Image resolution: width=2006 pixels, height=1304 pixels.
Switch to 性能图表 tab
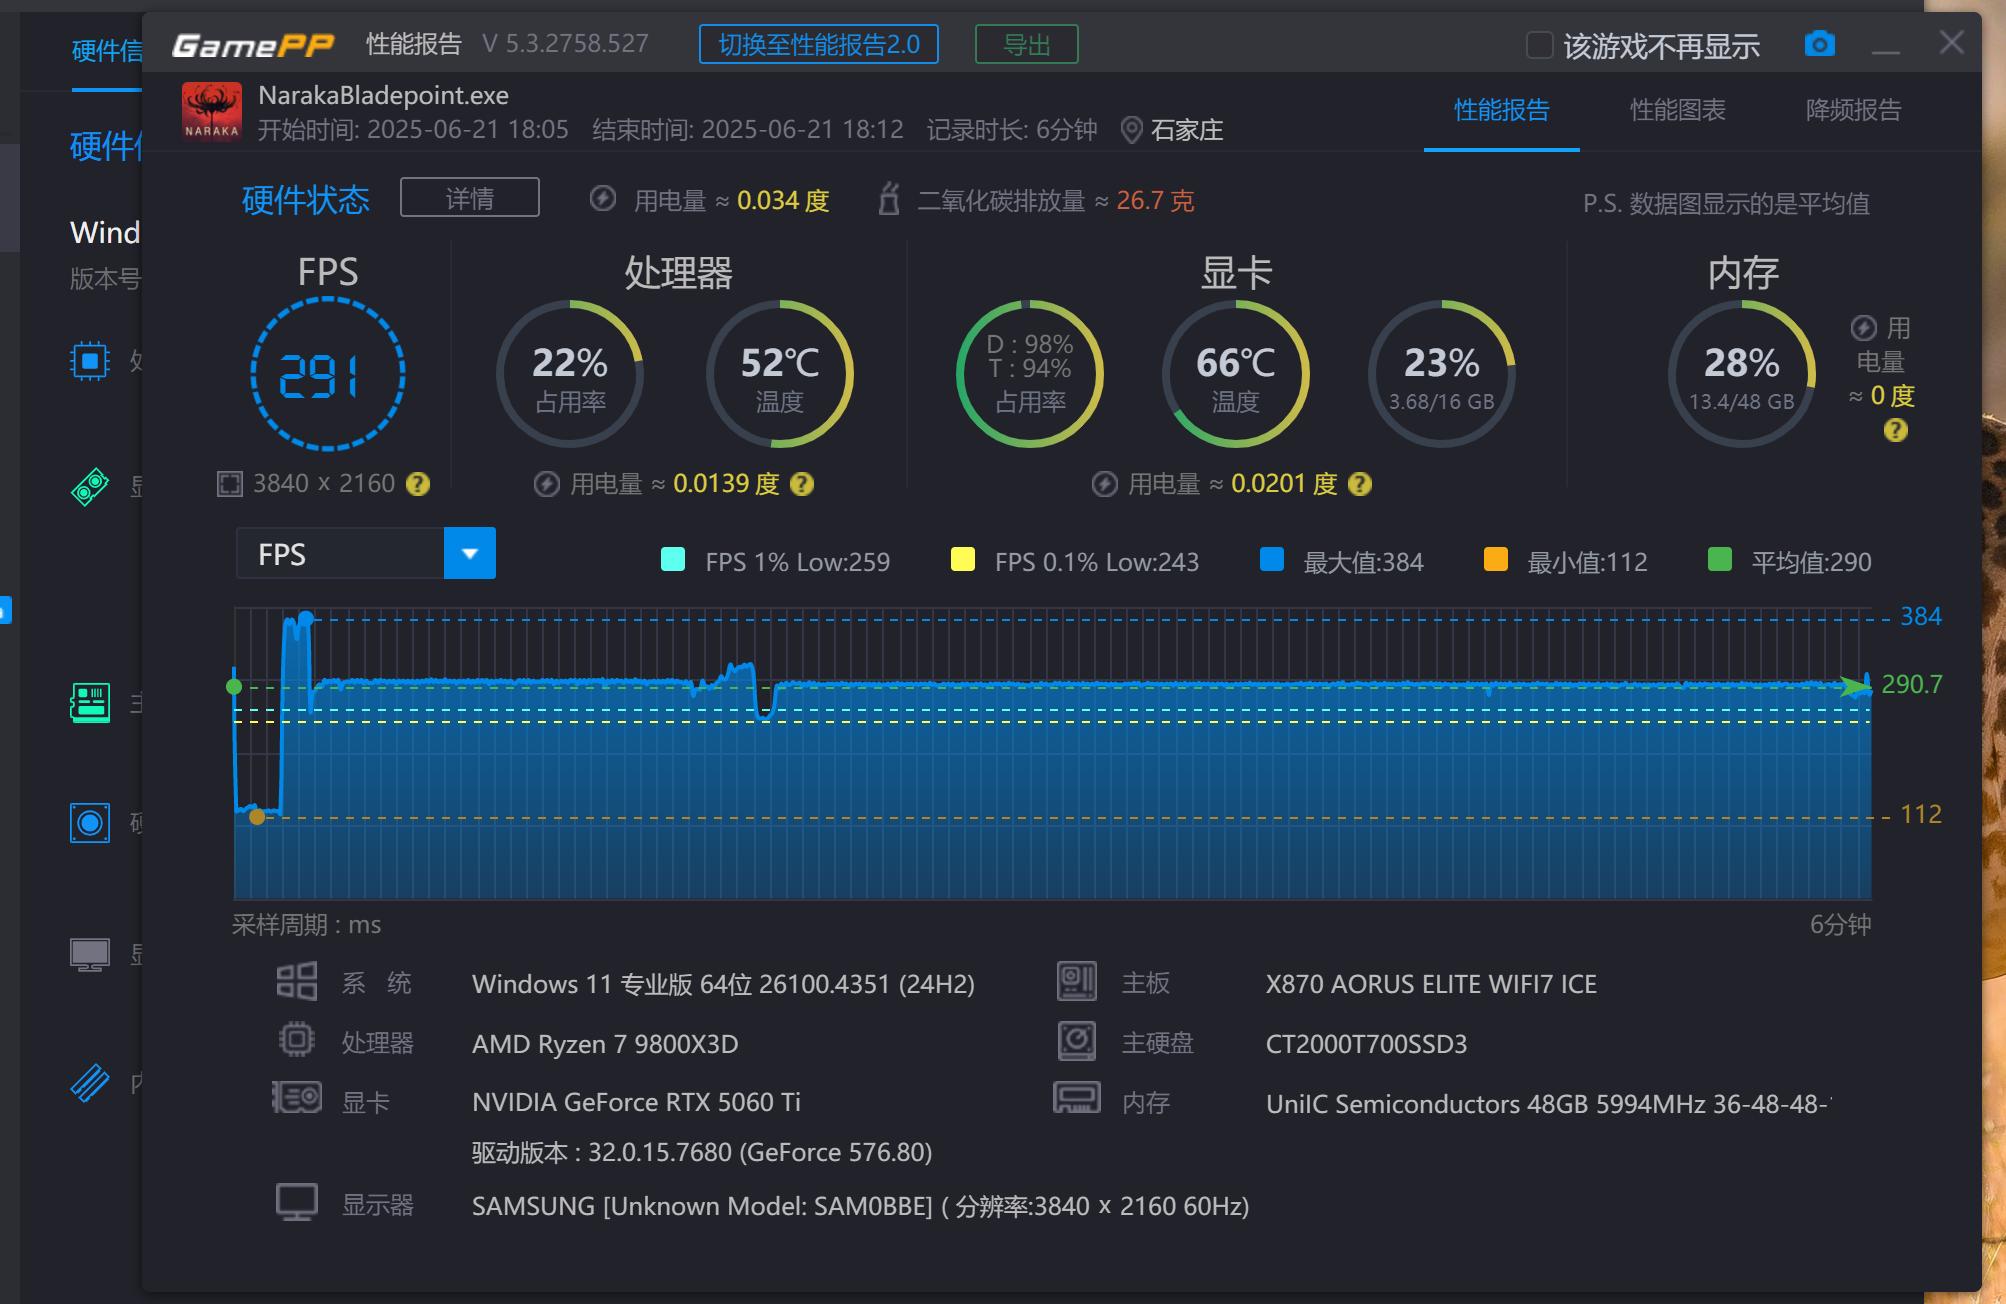pyautogui.click(x=1677, y=110)
